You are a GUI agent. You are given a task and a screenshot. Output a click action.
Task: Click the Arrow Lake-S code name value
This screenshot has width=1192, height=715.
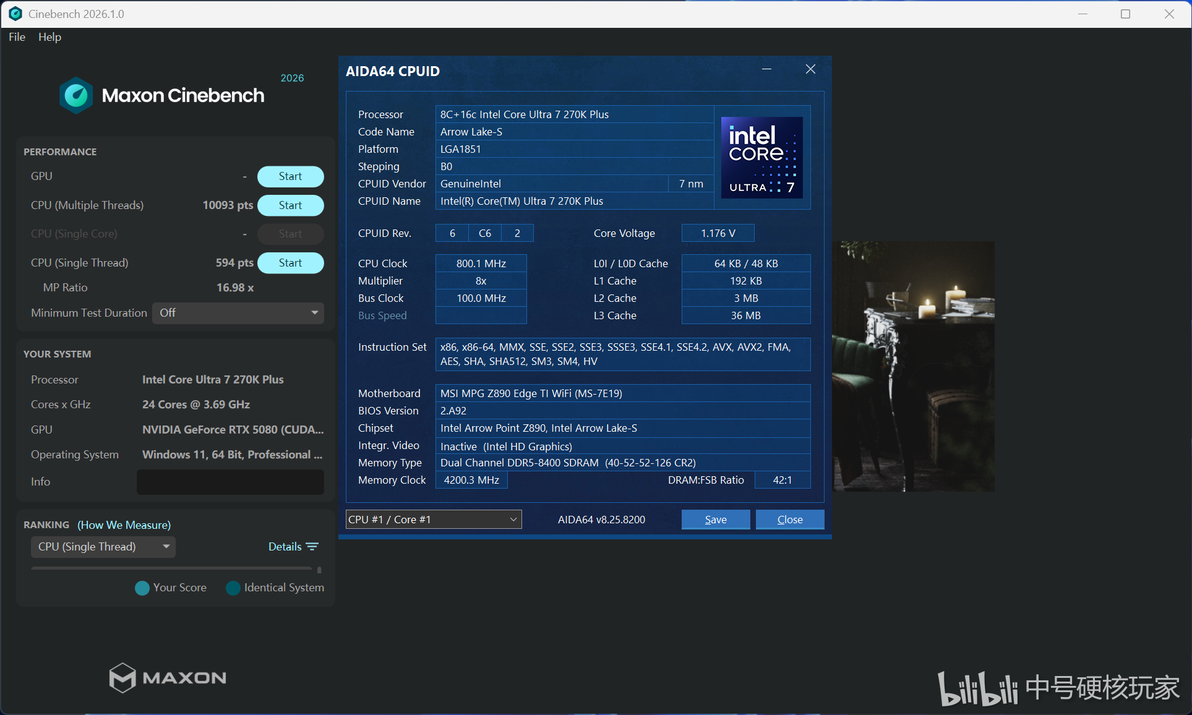tap(574, 132)
